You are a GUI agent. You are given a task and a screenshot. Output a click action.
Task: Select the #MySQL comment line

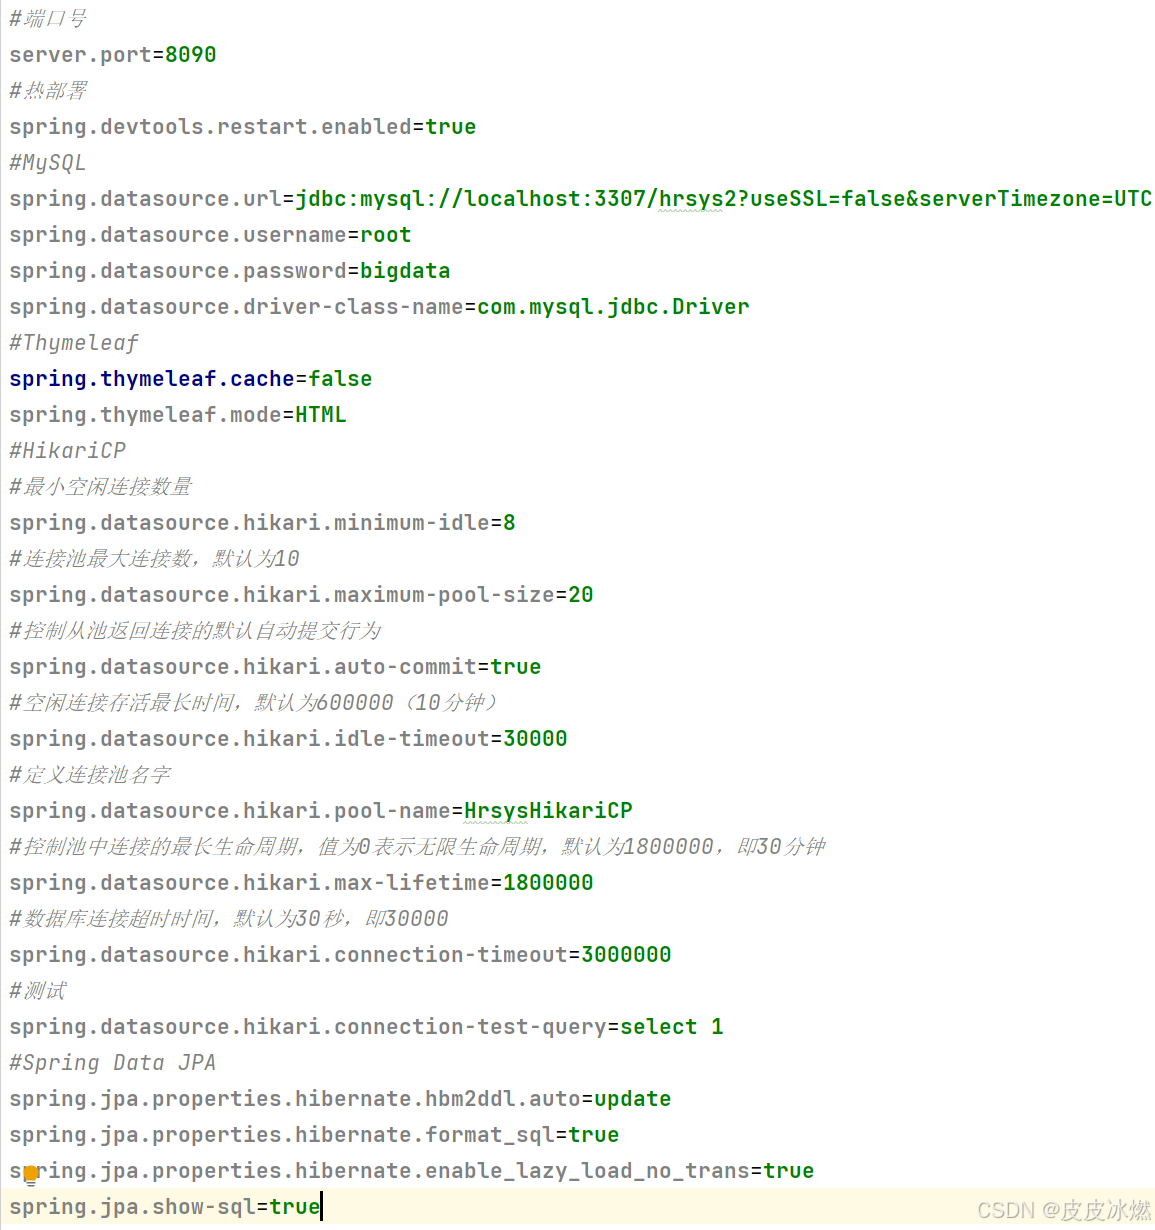pos(48,163)
